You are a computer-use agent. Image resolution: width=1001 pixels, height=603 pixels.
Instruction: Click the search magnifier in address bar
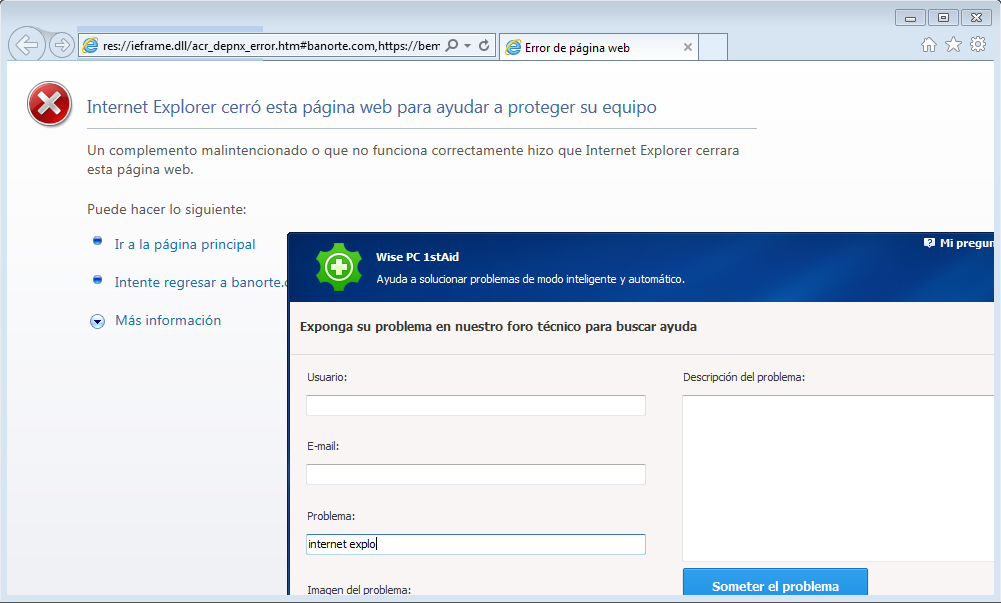[452, 46]
